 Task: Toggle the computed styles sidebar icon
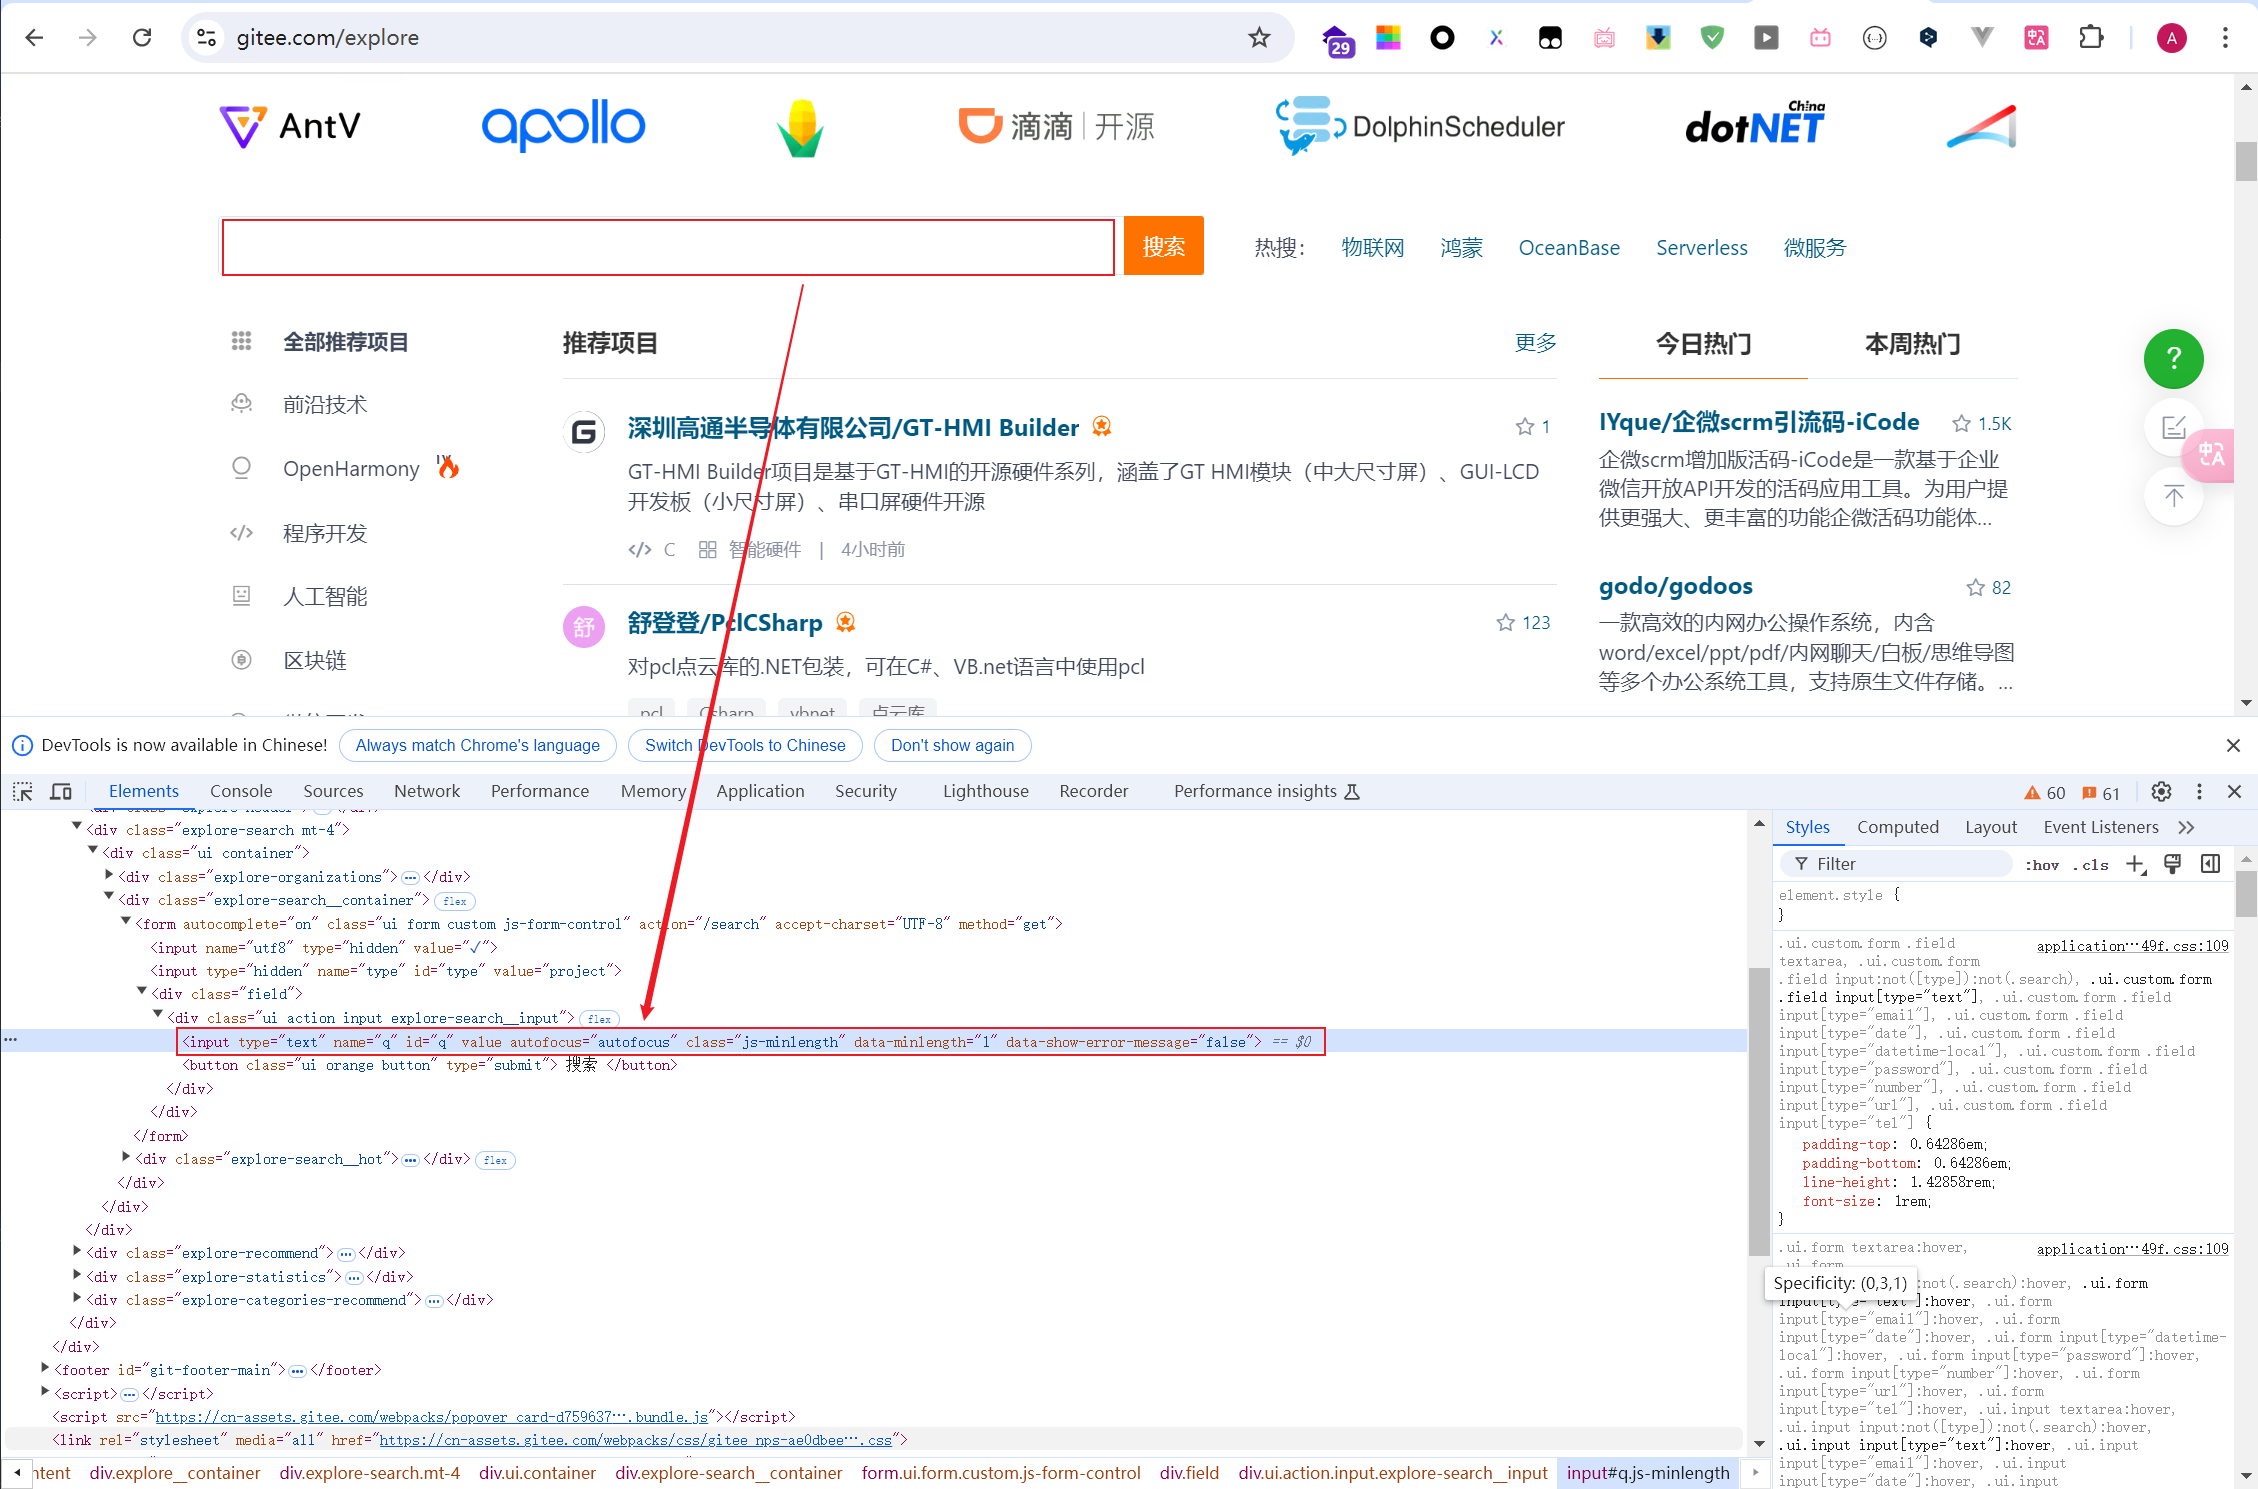[2211, 864]
